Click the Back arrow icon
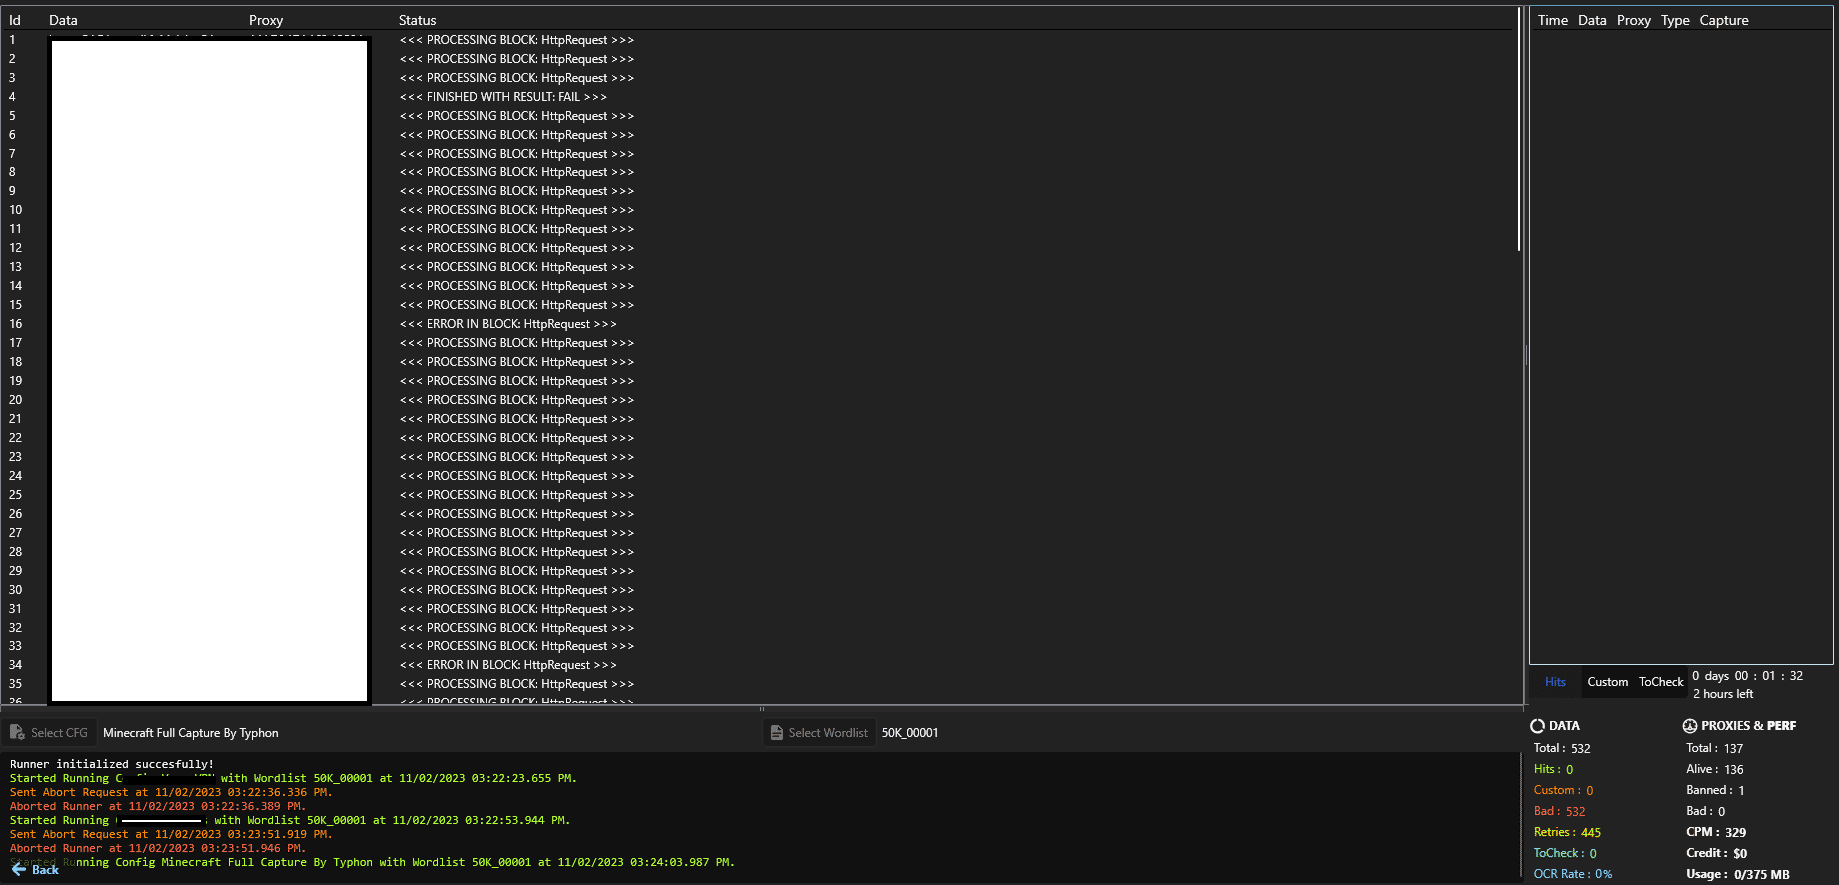 [19, 870]
